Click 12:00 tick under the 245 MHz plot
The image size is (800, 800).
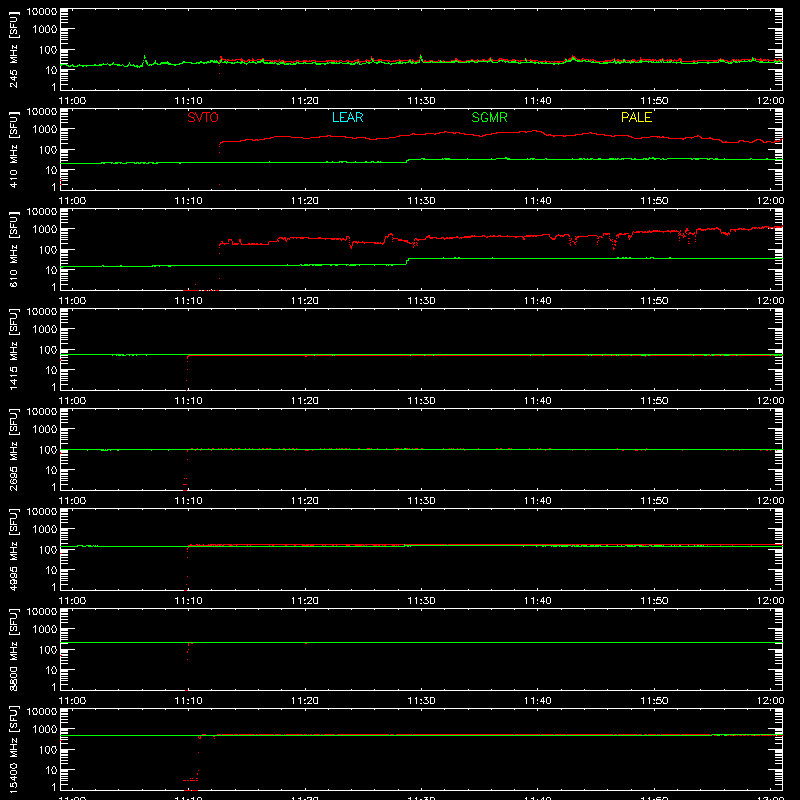click(x=770, y=101)
